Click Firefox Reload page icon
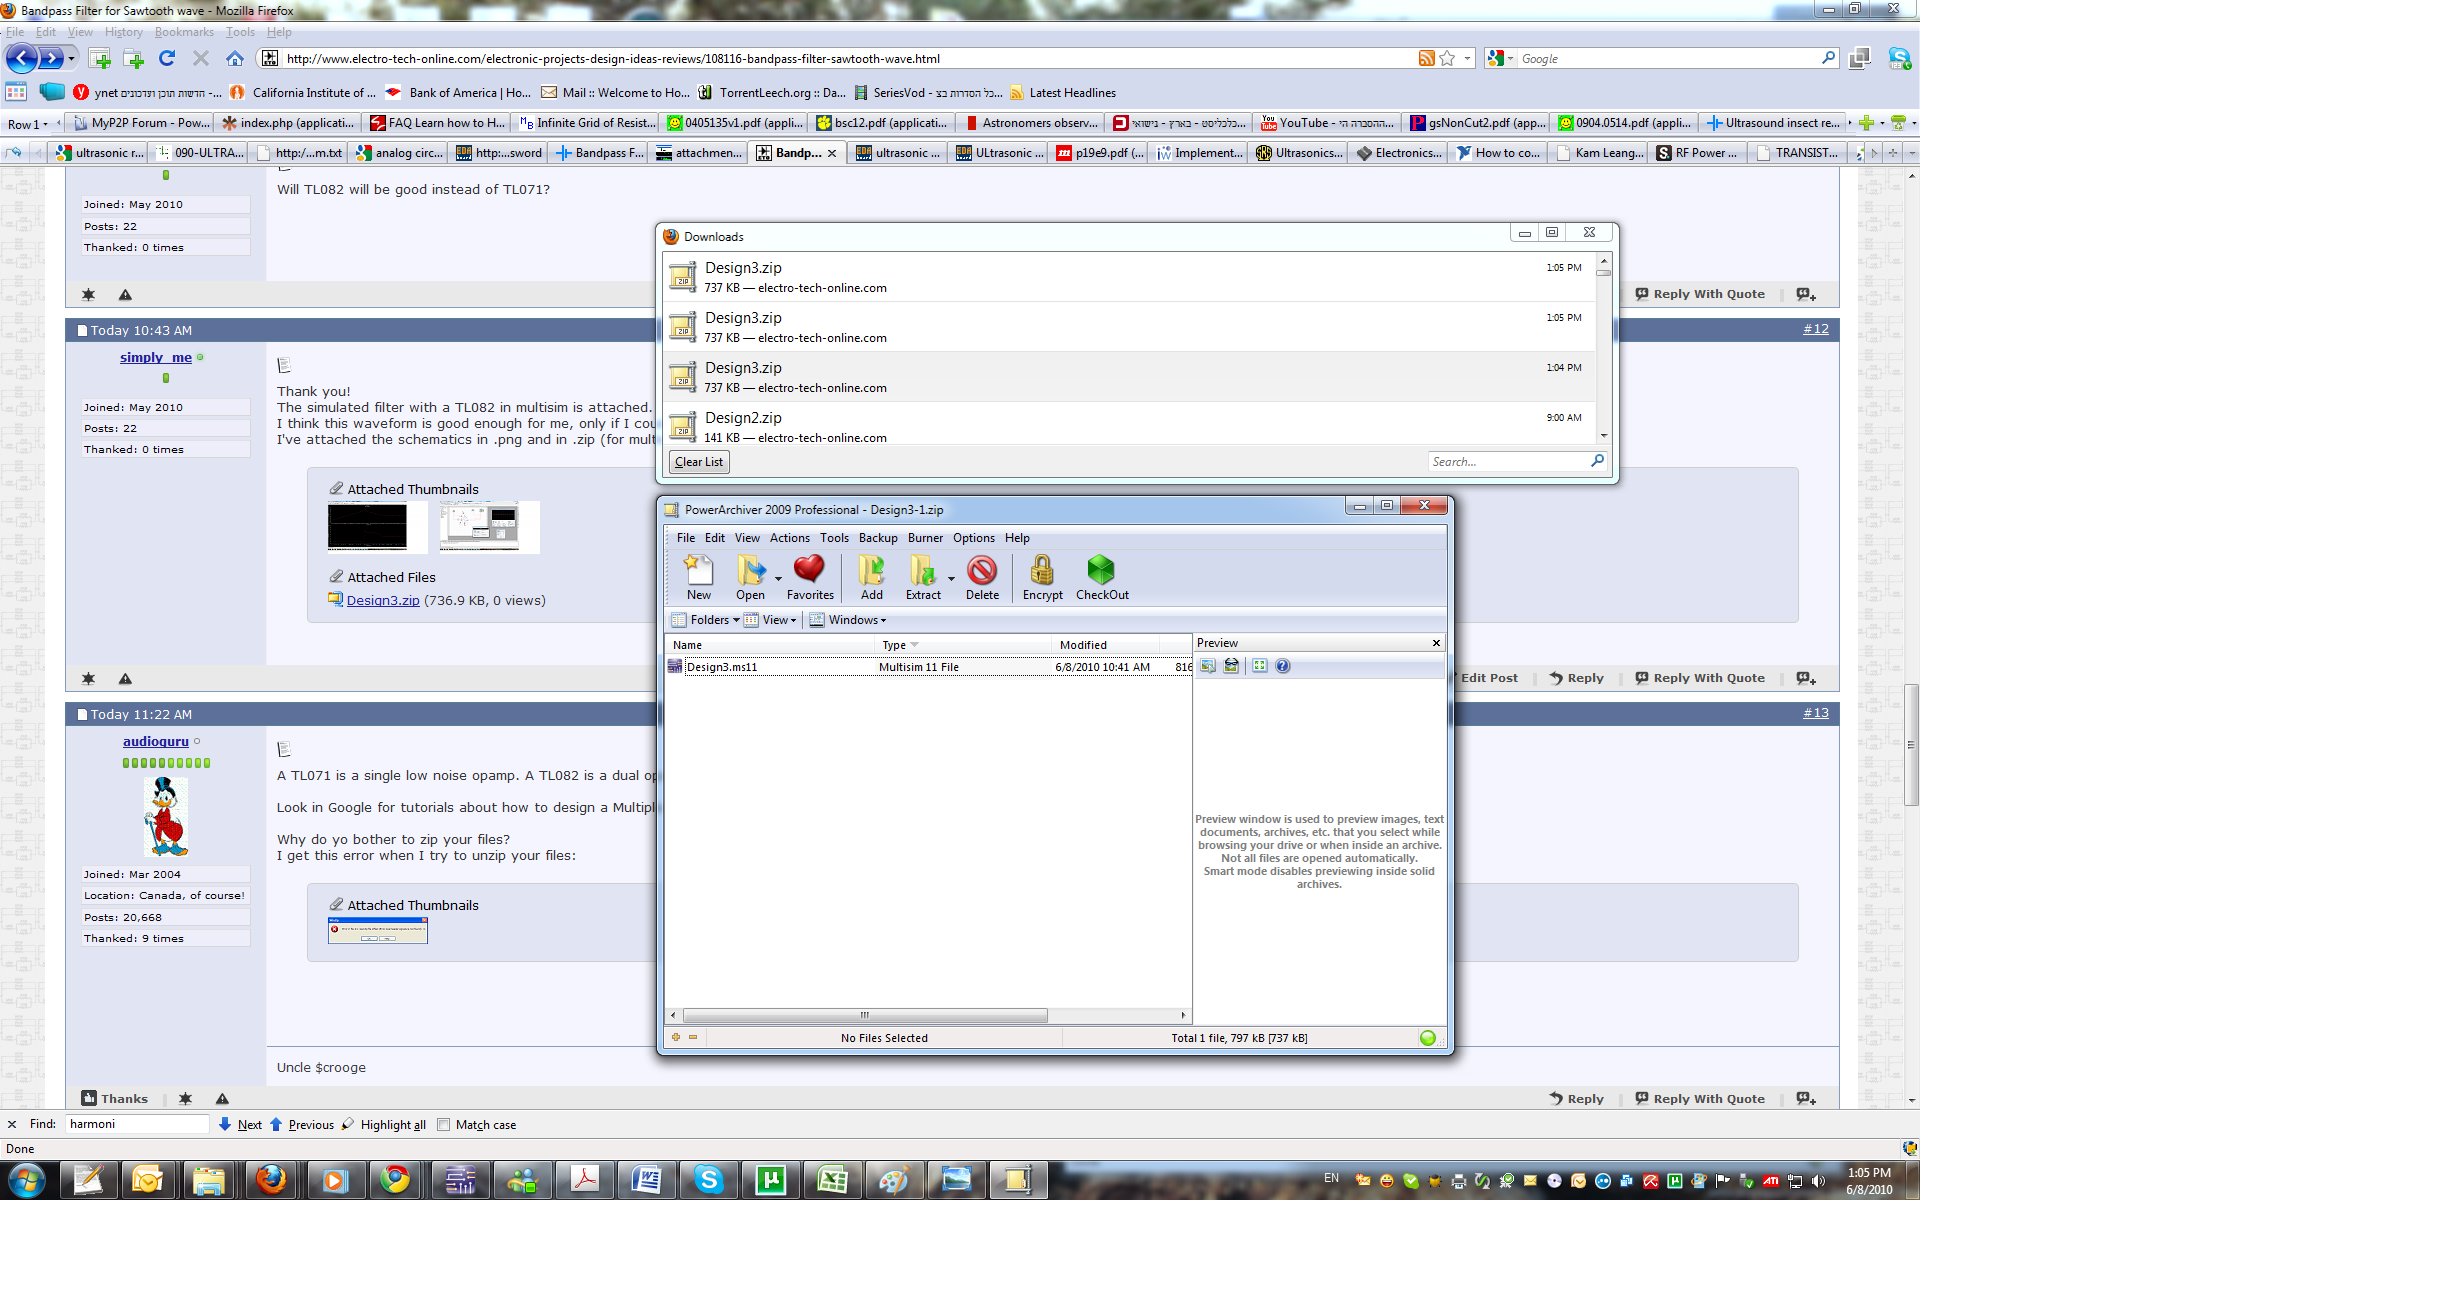This screenshot has width=2441, height=1293. click(x=167, y=58)
